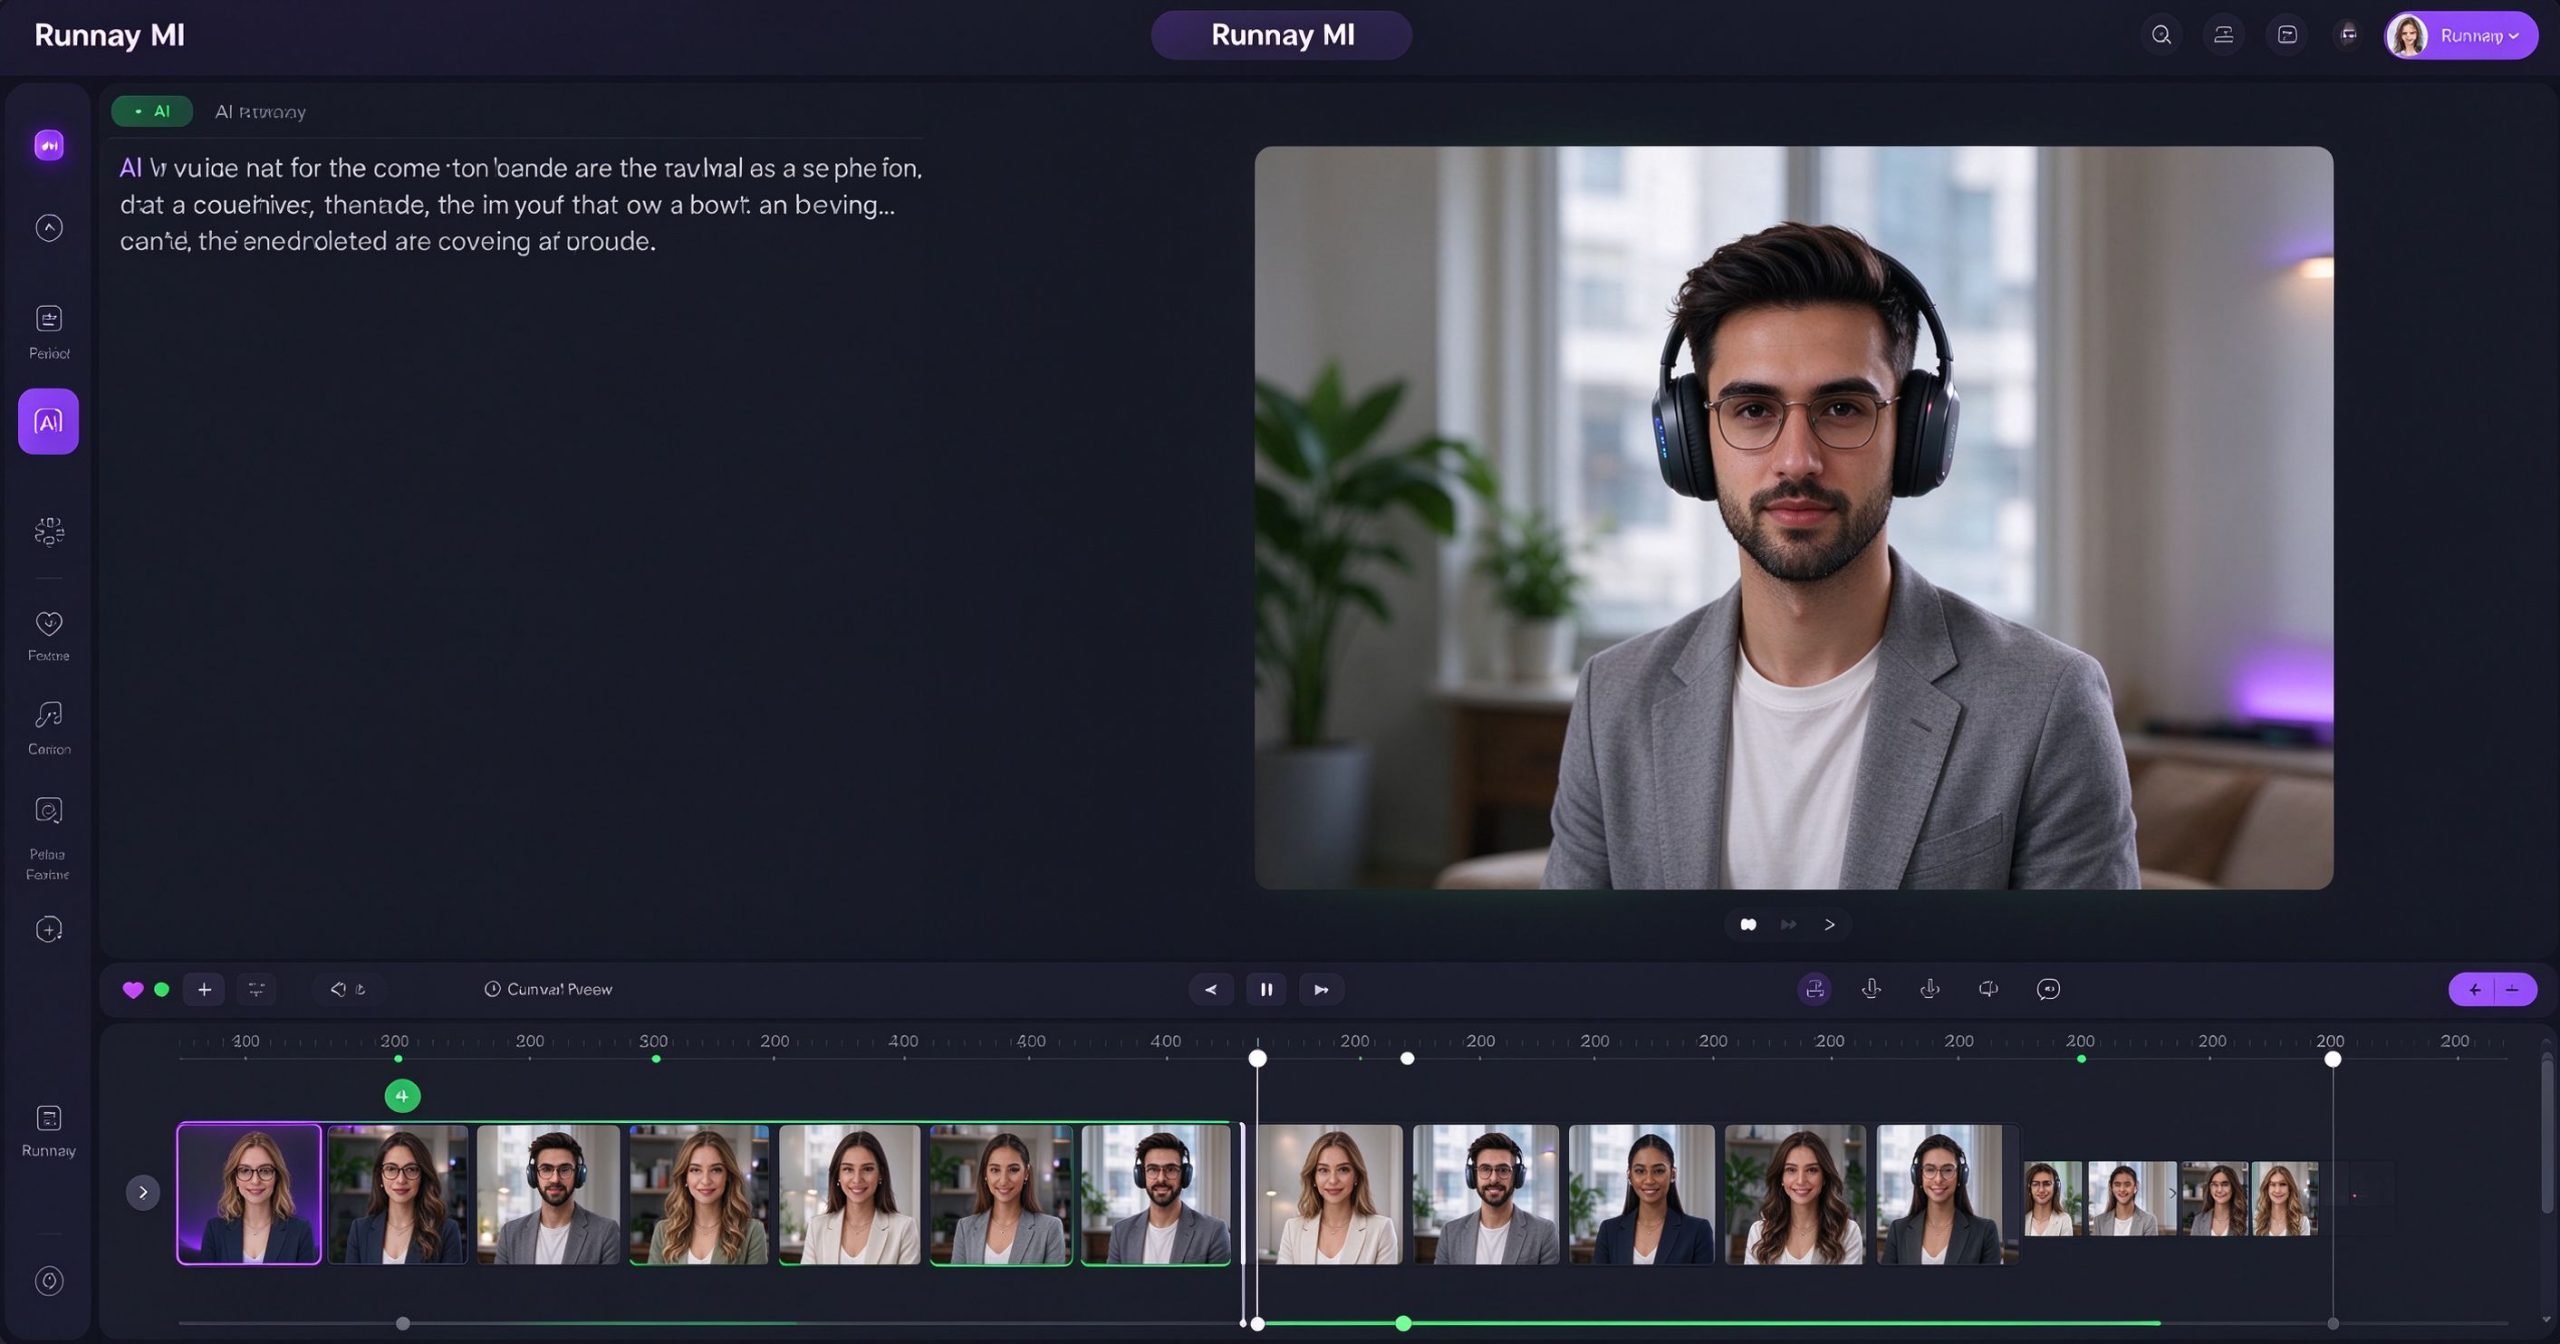Click the green plus marker on timeline
Screen dimensions: 2560x1344
[402, 1096]
